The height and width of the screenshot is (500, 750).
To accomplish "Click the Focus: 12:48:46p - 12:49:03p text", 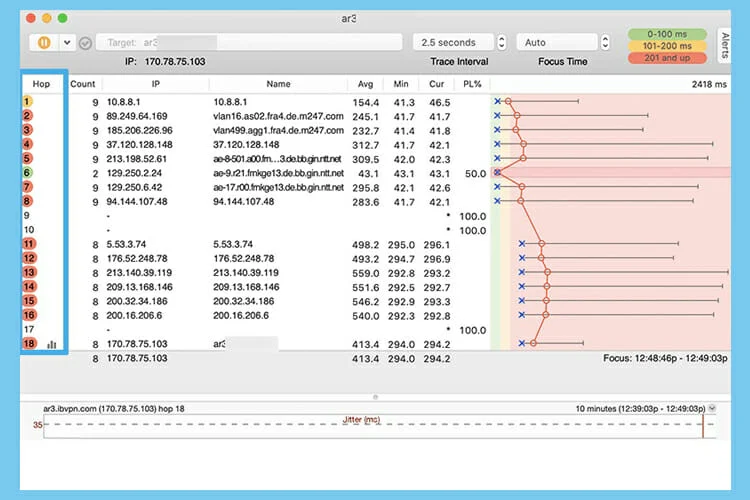I will coord(665,358).
